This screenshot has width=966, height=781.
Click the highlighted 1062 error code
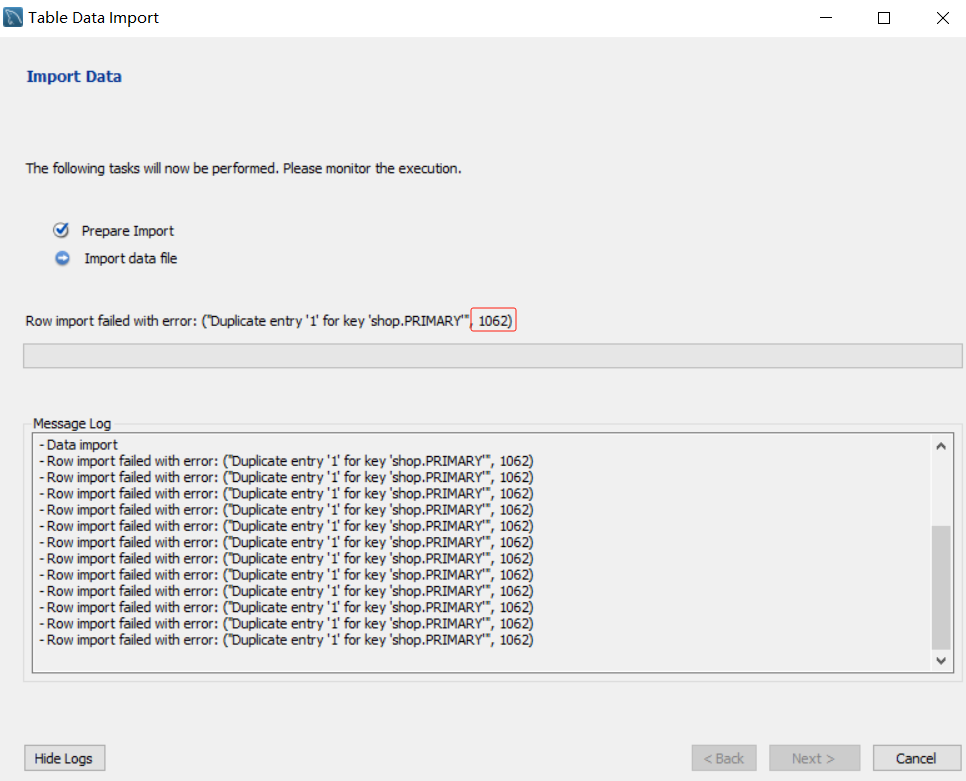point(494,321)
